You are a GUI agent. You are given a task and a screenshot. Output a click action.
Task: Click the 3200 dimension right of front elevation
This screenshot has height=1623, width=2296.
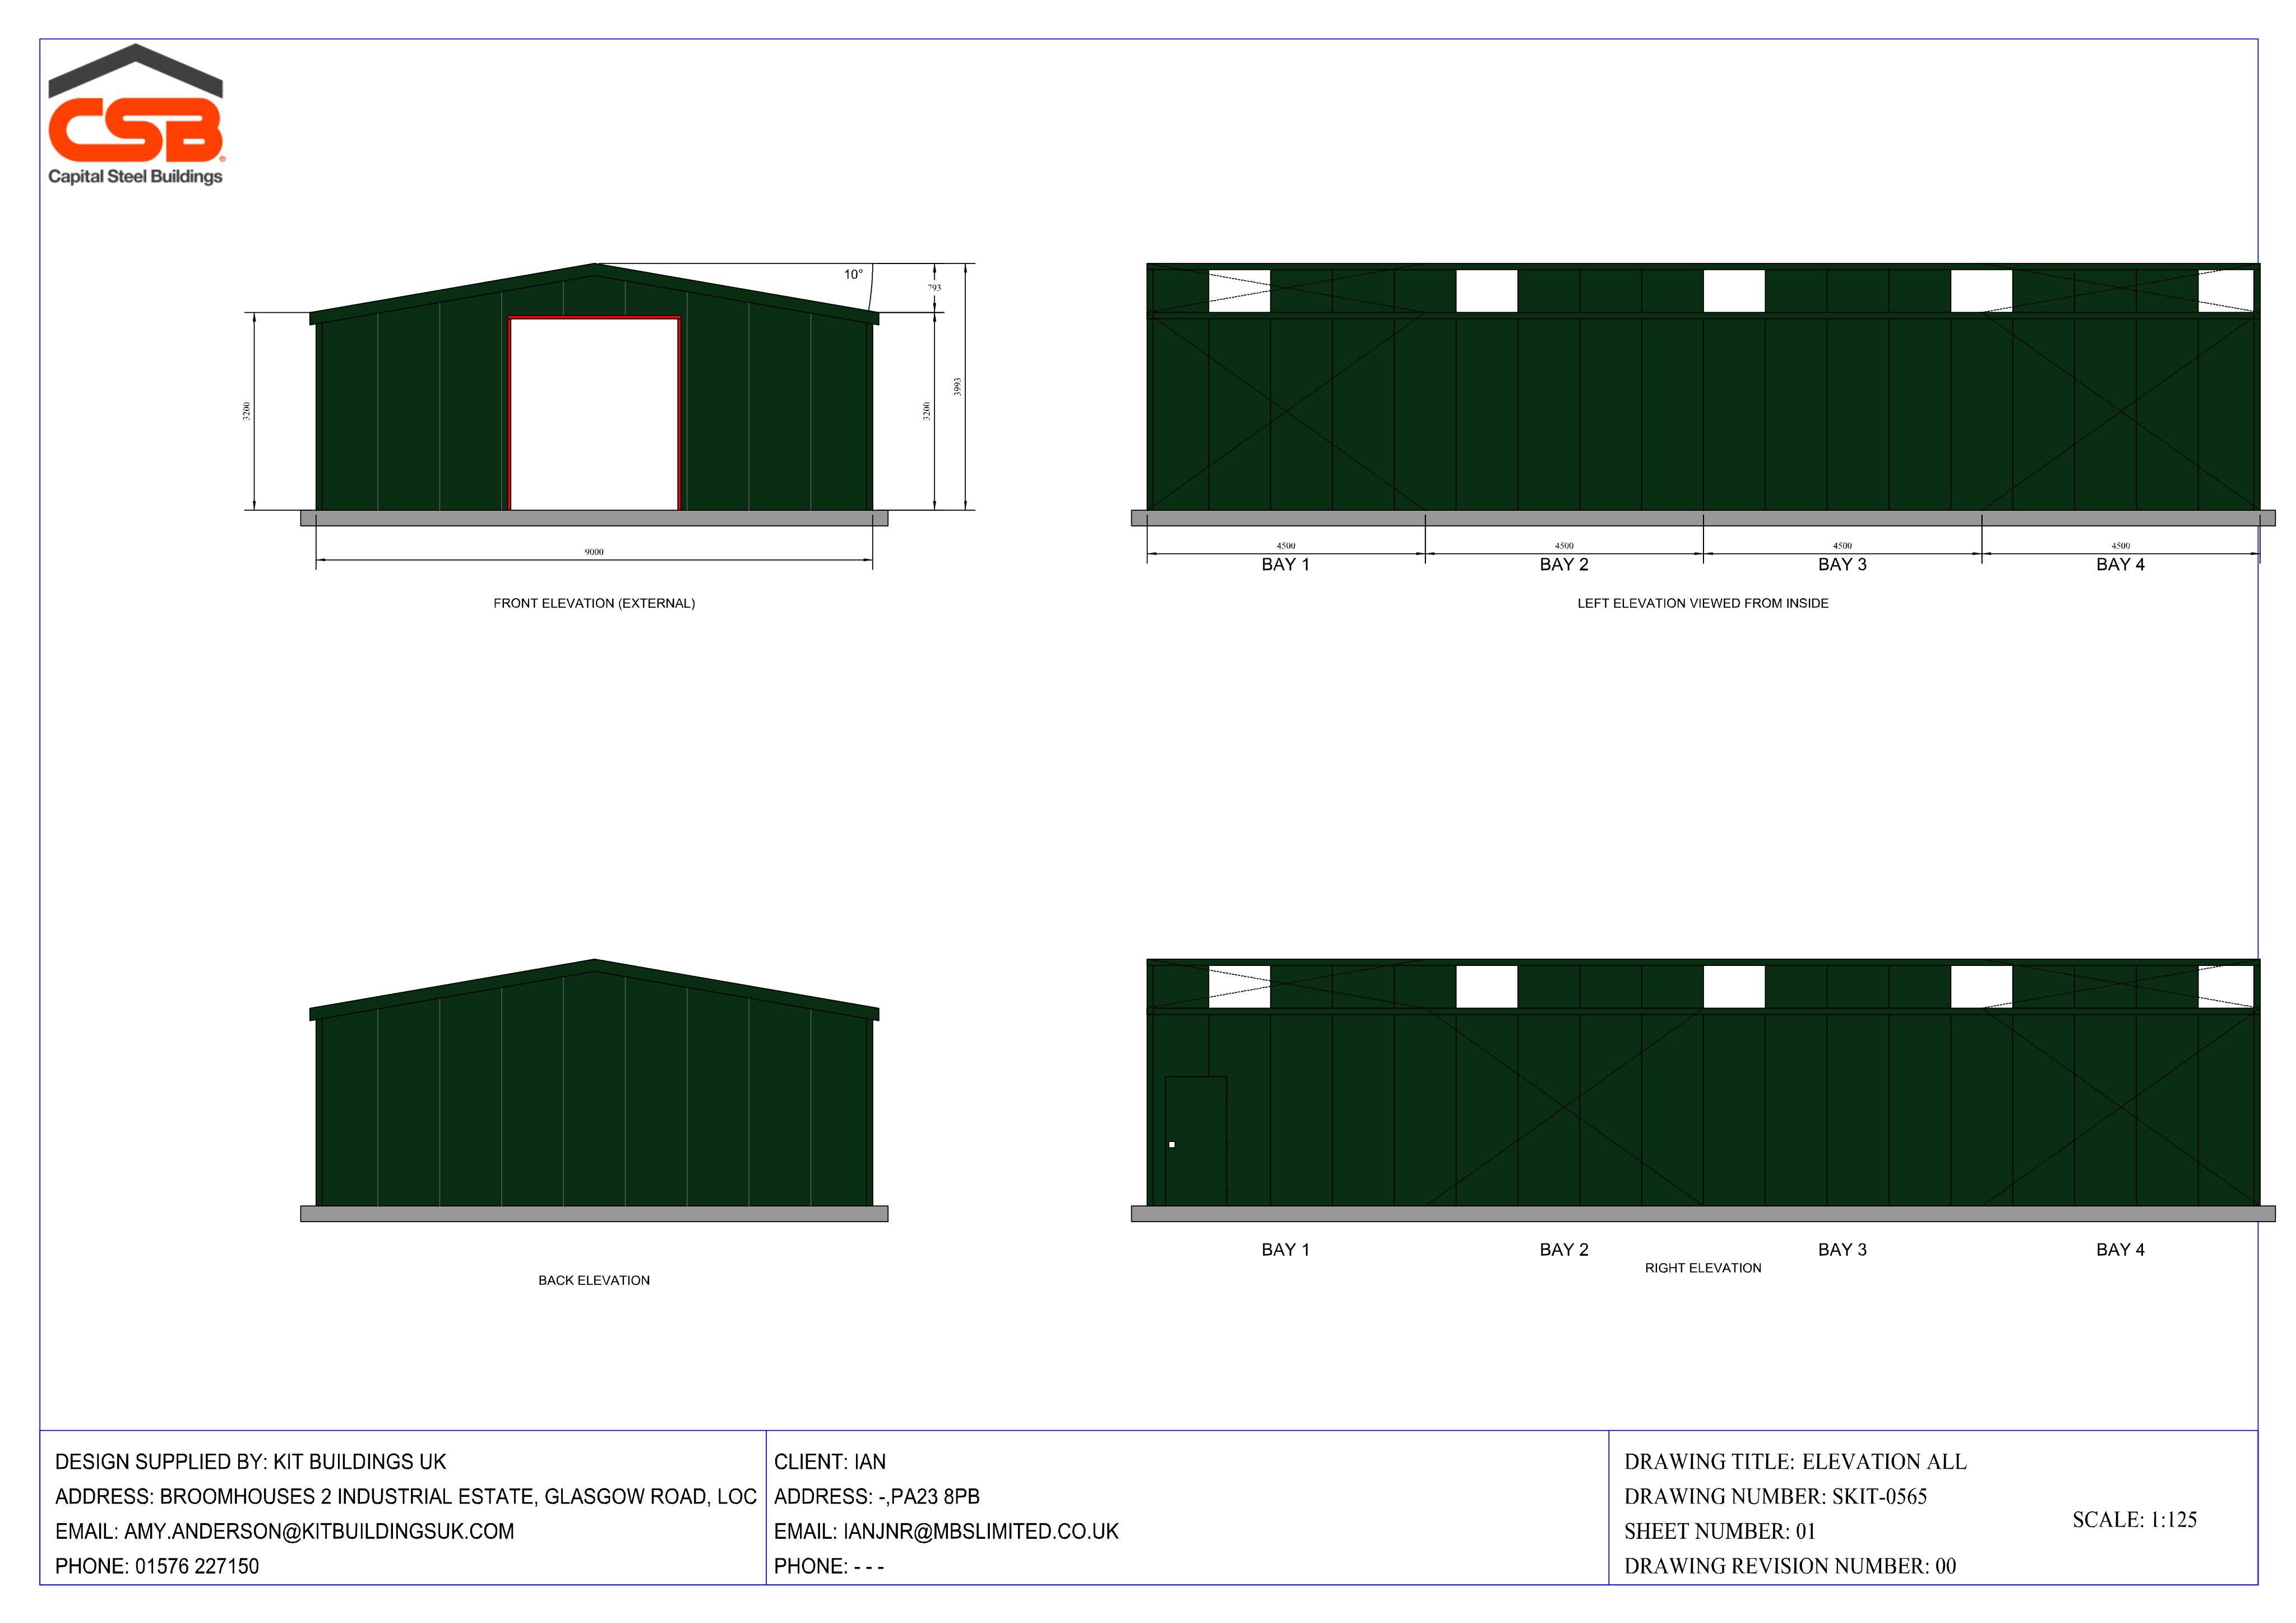[x=926, y=411]
